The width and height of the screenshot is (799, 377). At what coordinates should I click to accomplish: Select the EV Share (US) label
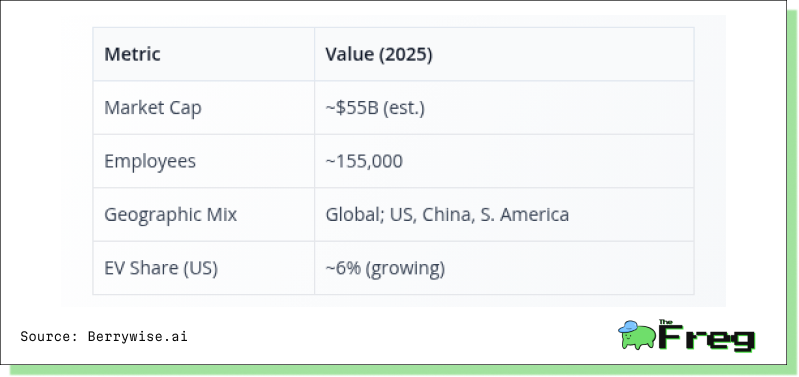click(x=161, y=268)
